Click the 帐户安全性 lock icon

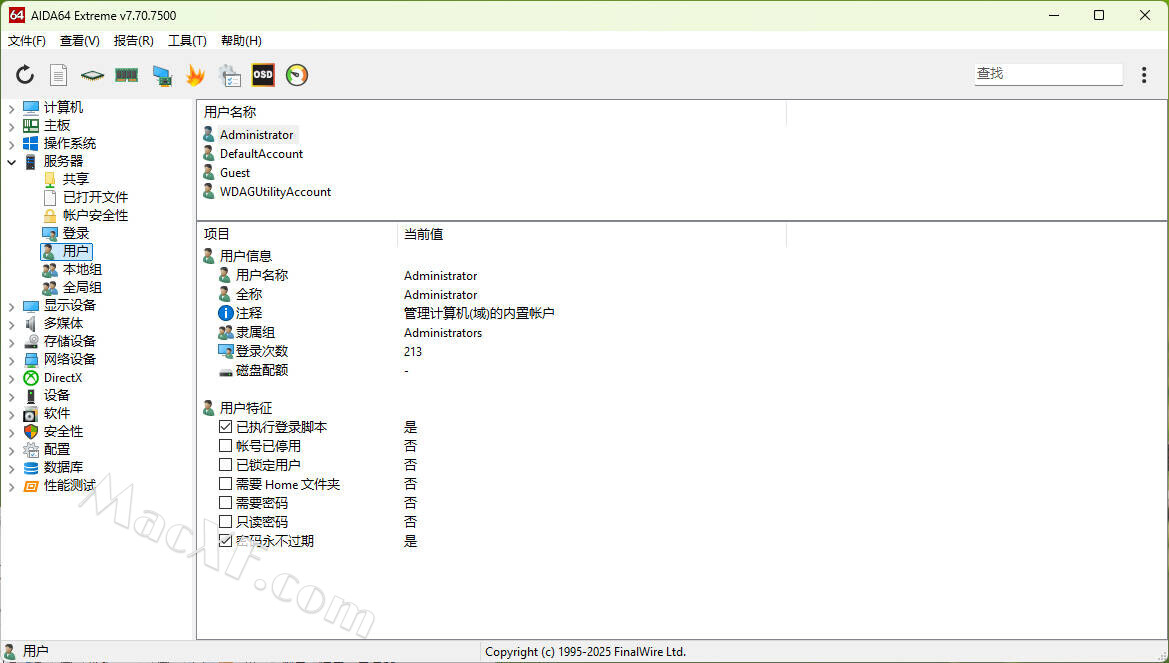pyautogui.click(x=50, y=216)
